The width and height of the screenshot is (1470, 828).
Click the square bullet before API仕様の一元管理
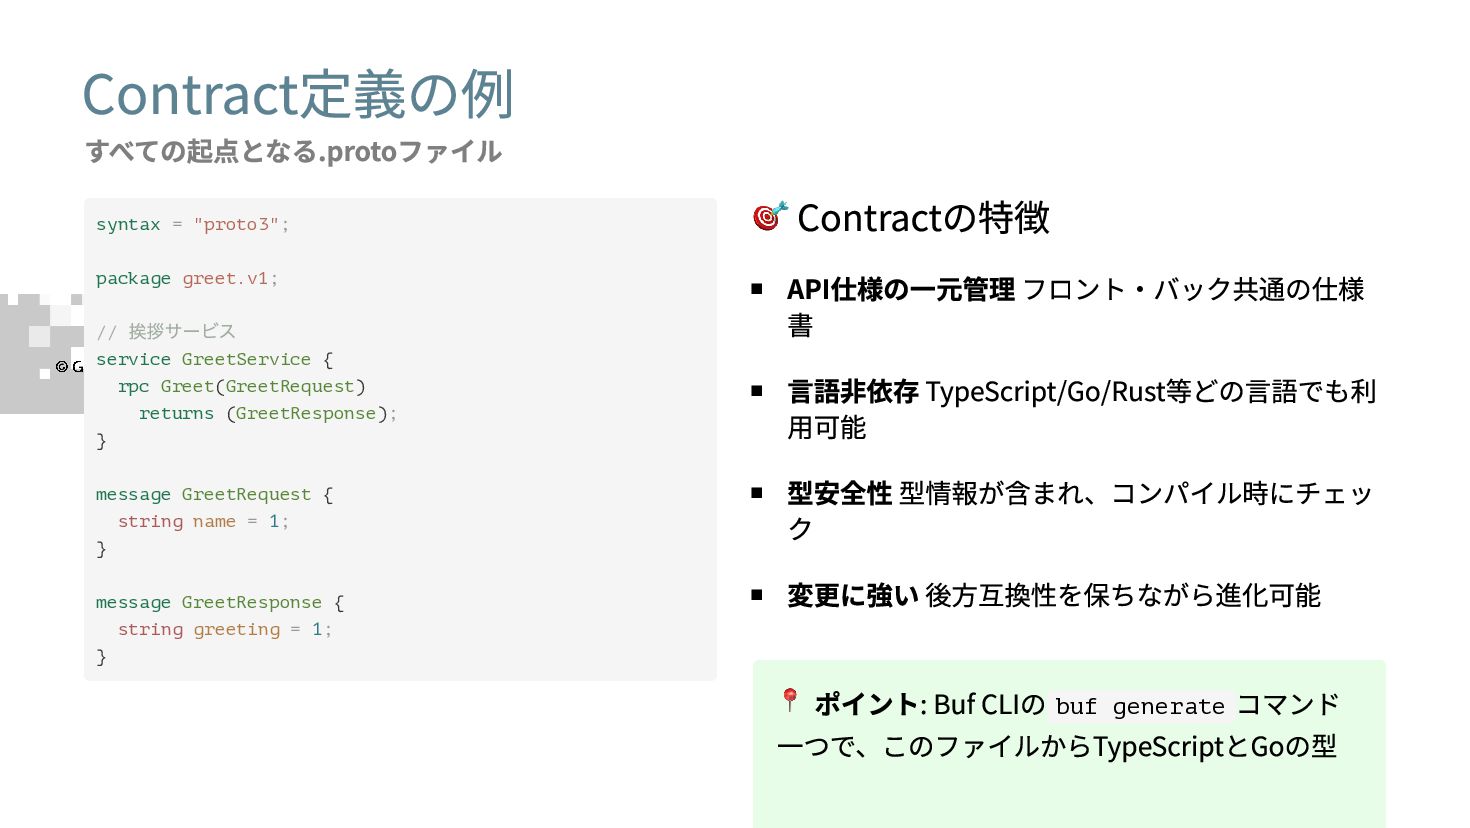coord(757,289)
